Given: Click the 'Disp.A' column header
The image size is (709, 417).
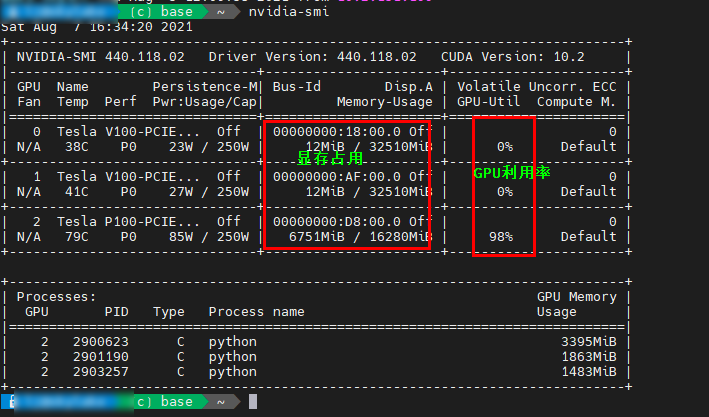Looking at the screenshot, I should pos(409,86).
